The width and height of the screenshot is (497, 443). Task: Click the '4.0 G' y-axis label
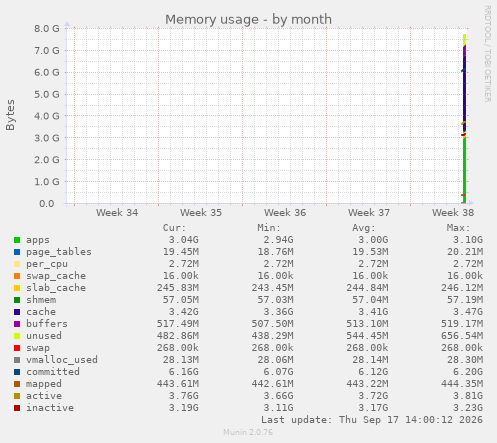[x=47, y=116]
